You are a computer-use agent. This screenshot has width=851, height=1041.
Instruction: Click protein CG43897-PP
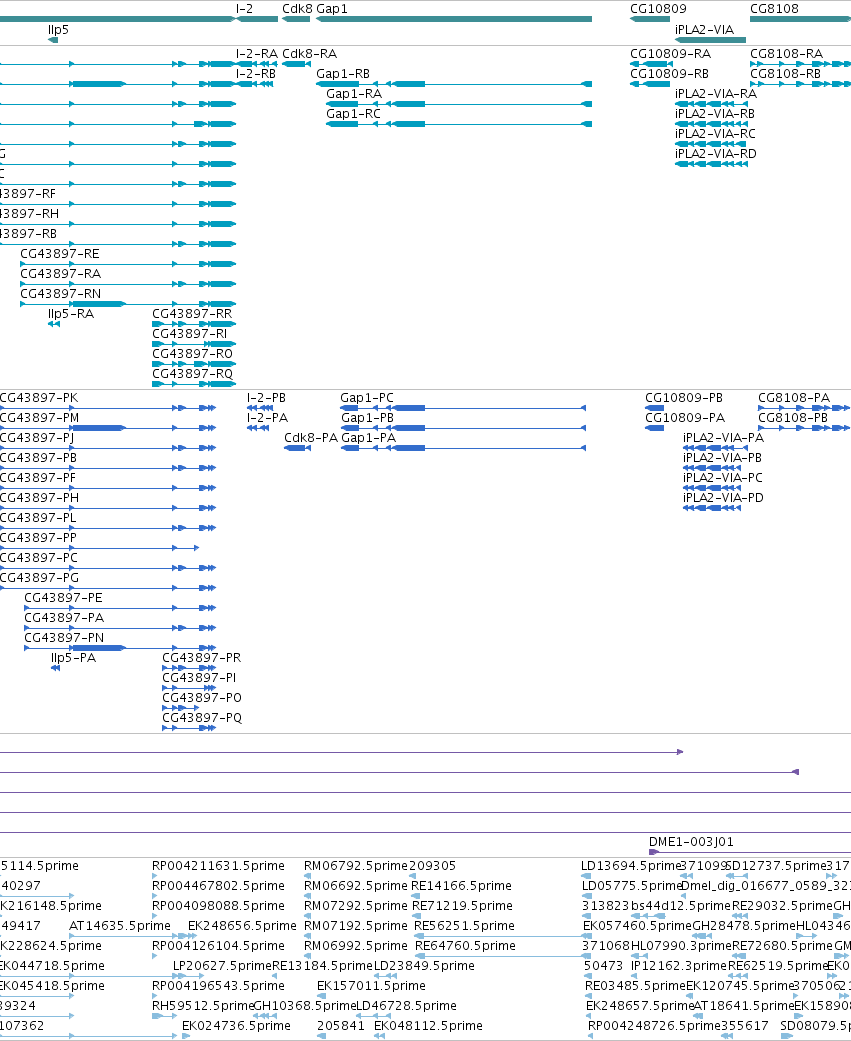point(39,537)
